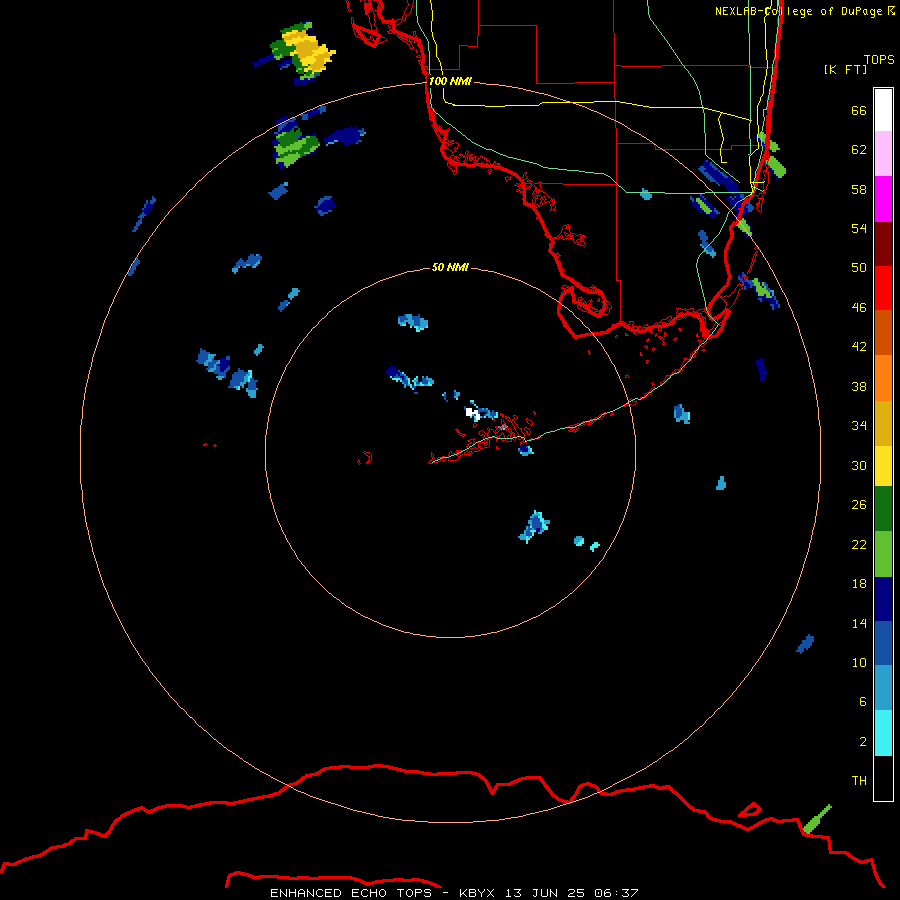Click the legend value 58

(859, 189)
